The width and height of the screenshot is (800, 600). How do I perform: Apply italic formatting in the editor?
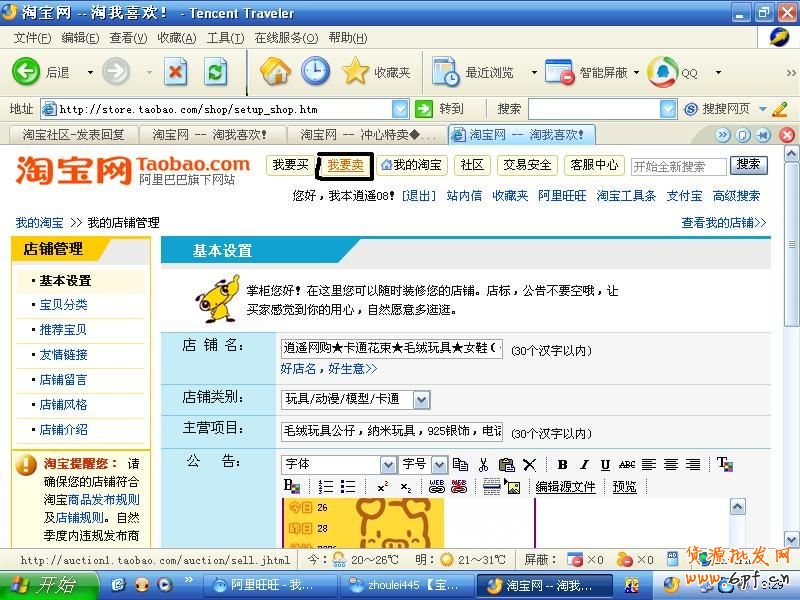pos(584,464)
